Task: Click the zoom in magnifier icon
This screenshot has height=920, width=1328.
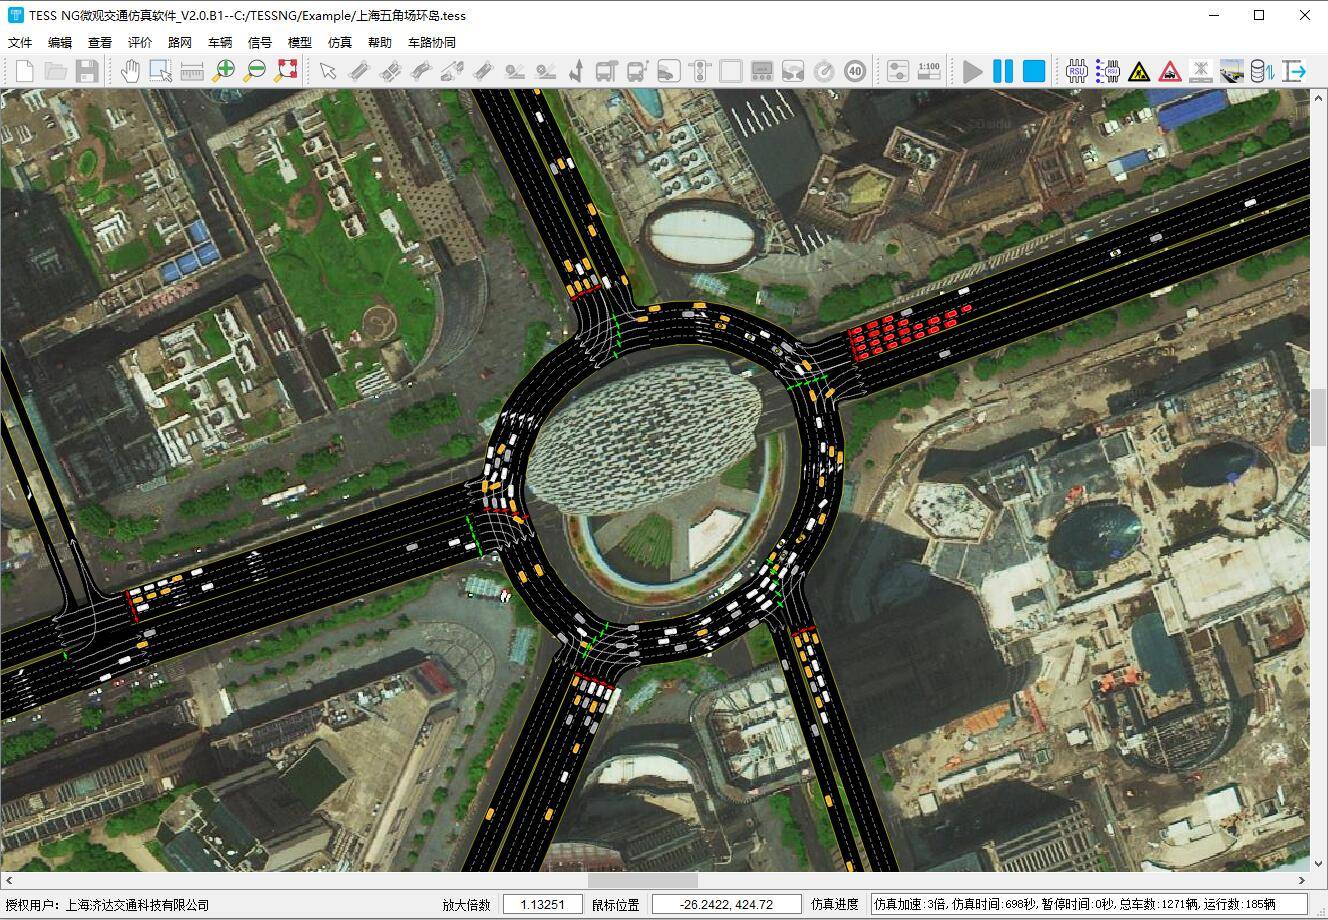Action: 223,71
